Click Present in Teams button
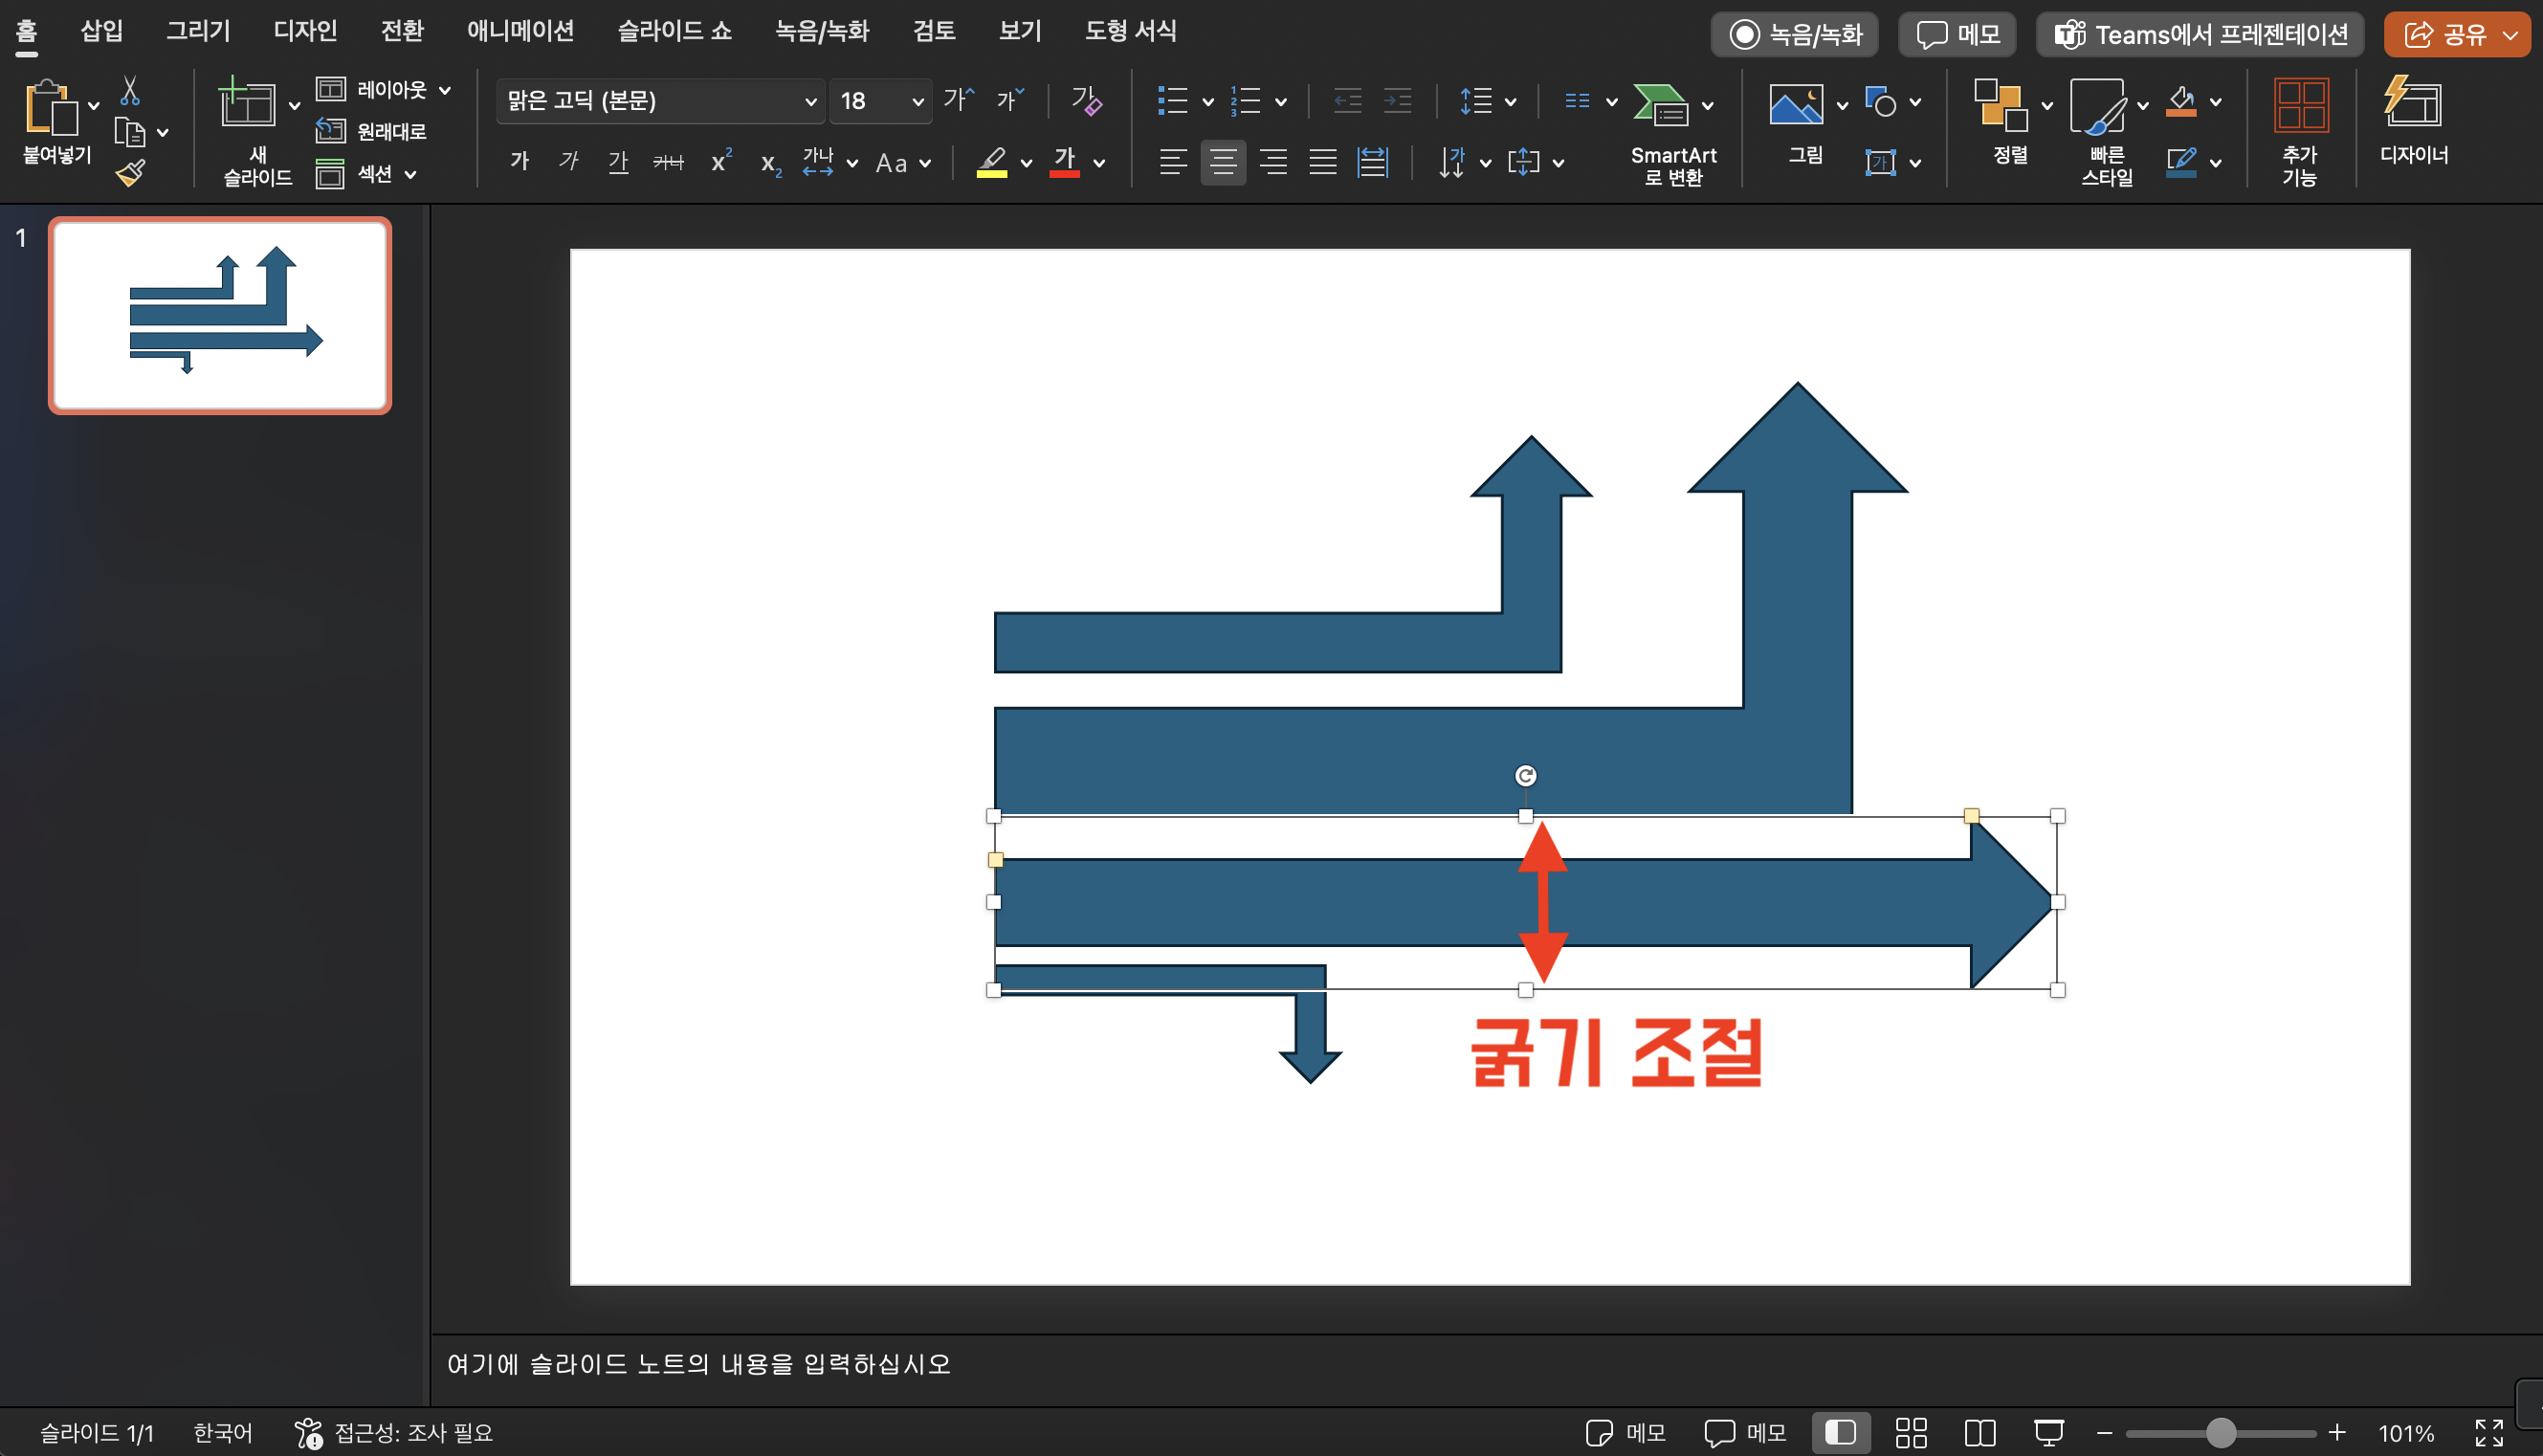 [x=2200, y=34]
